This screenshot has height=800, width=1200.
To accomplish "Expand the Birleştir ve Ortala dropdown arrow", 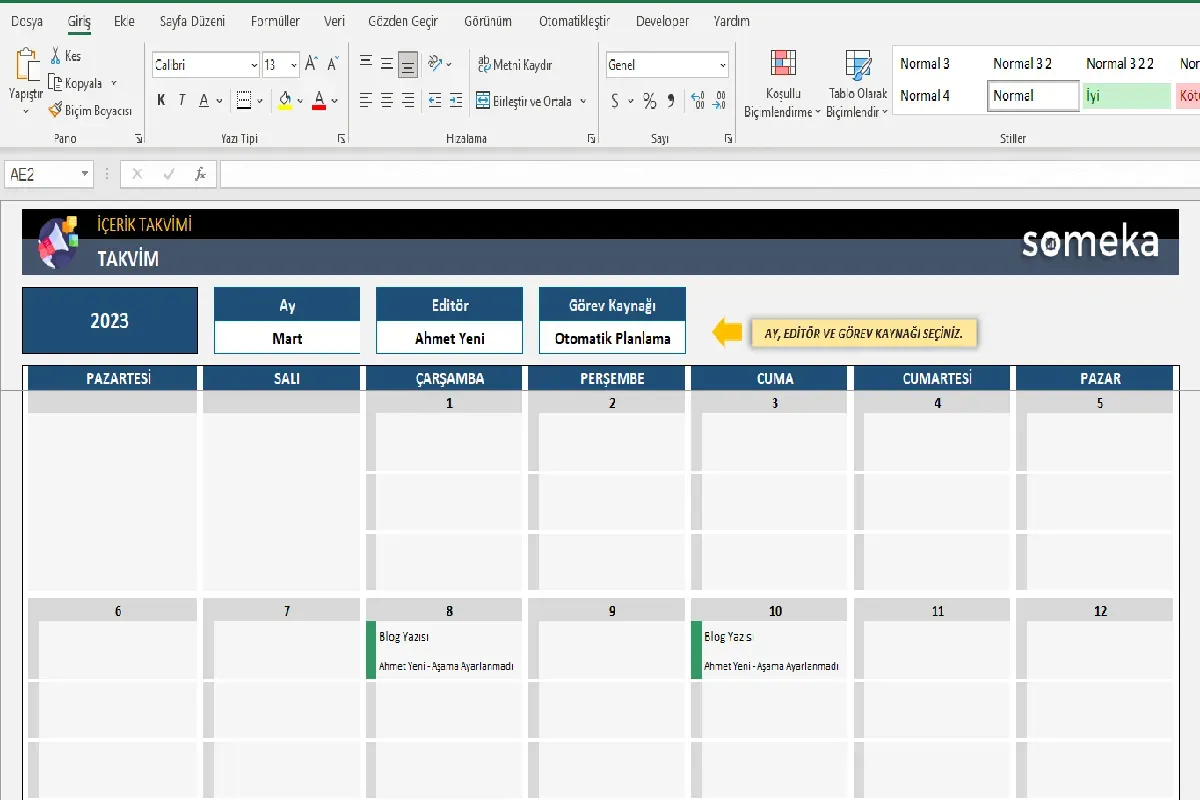I will point(581,101).
